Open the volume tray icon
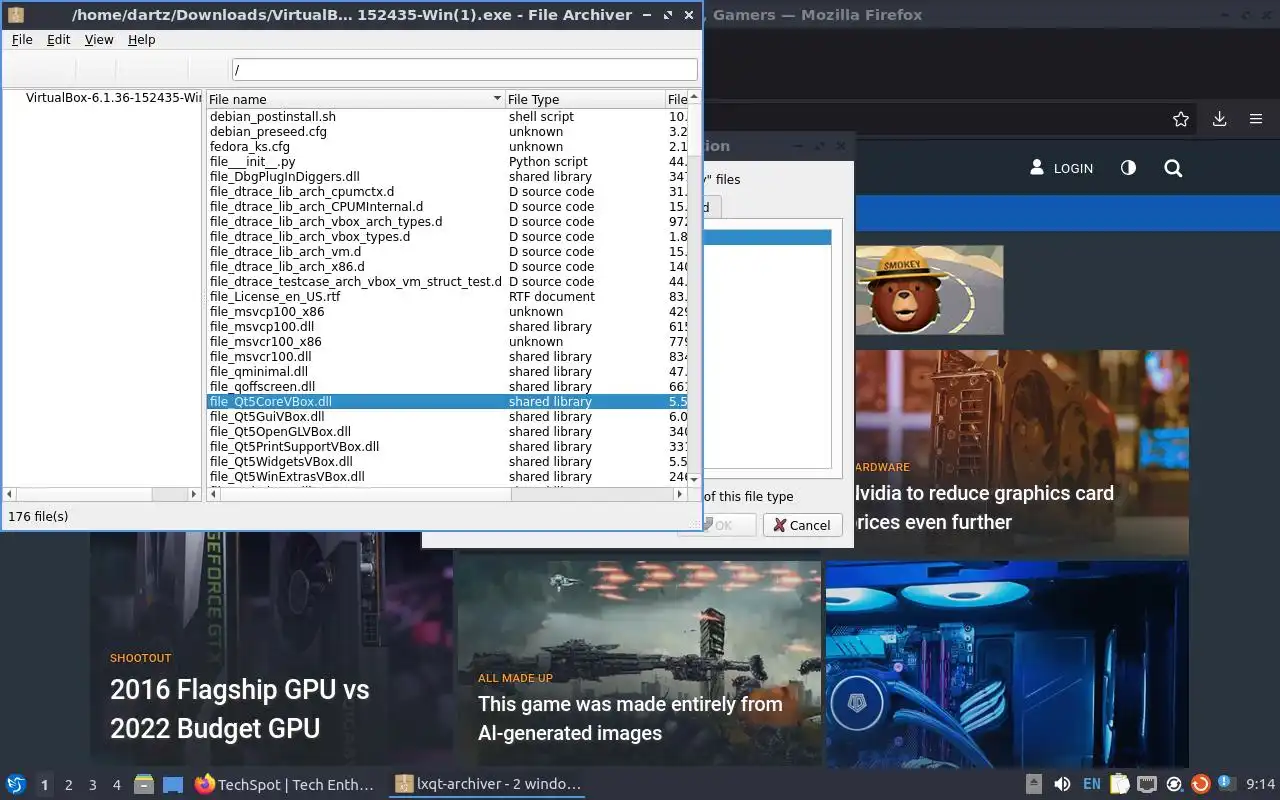The image size is (1280, 800). point(1062,784)
